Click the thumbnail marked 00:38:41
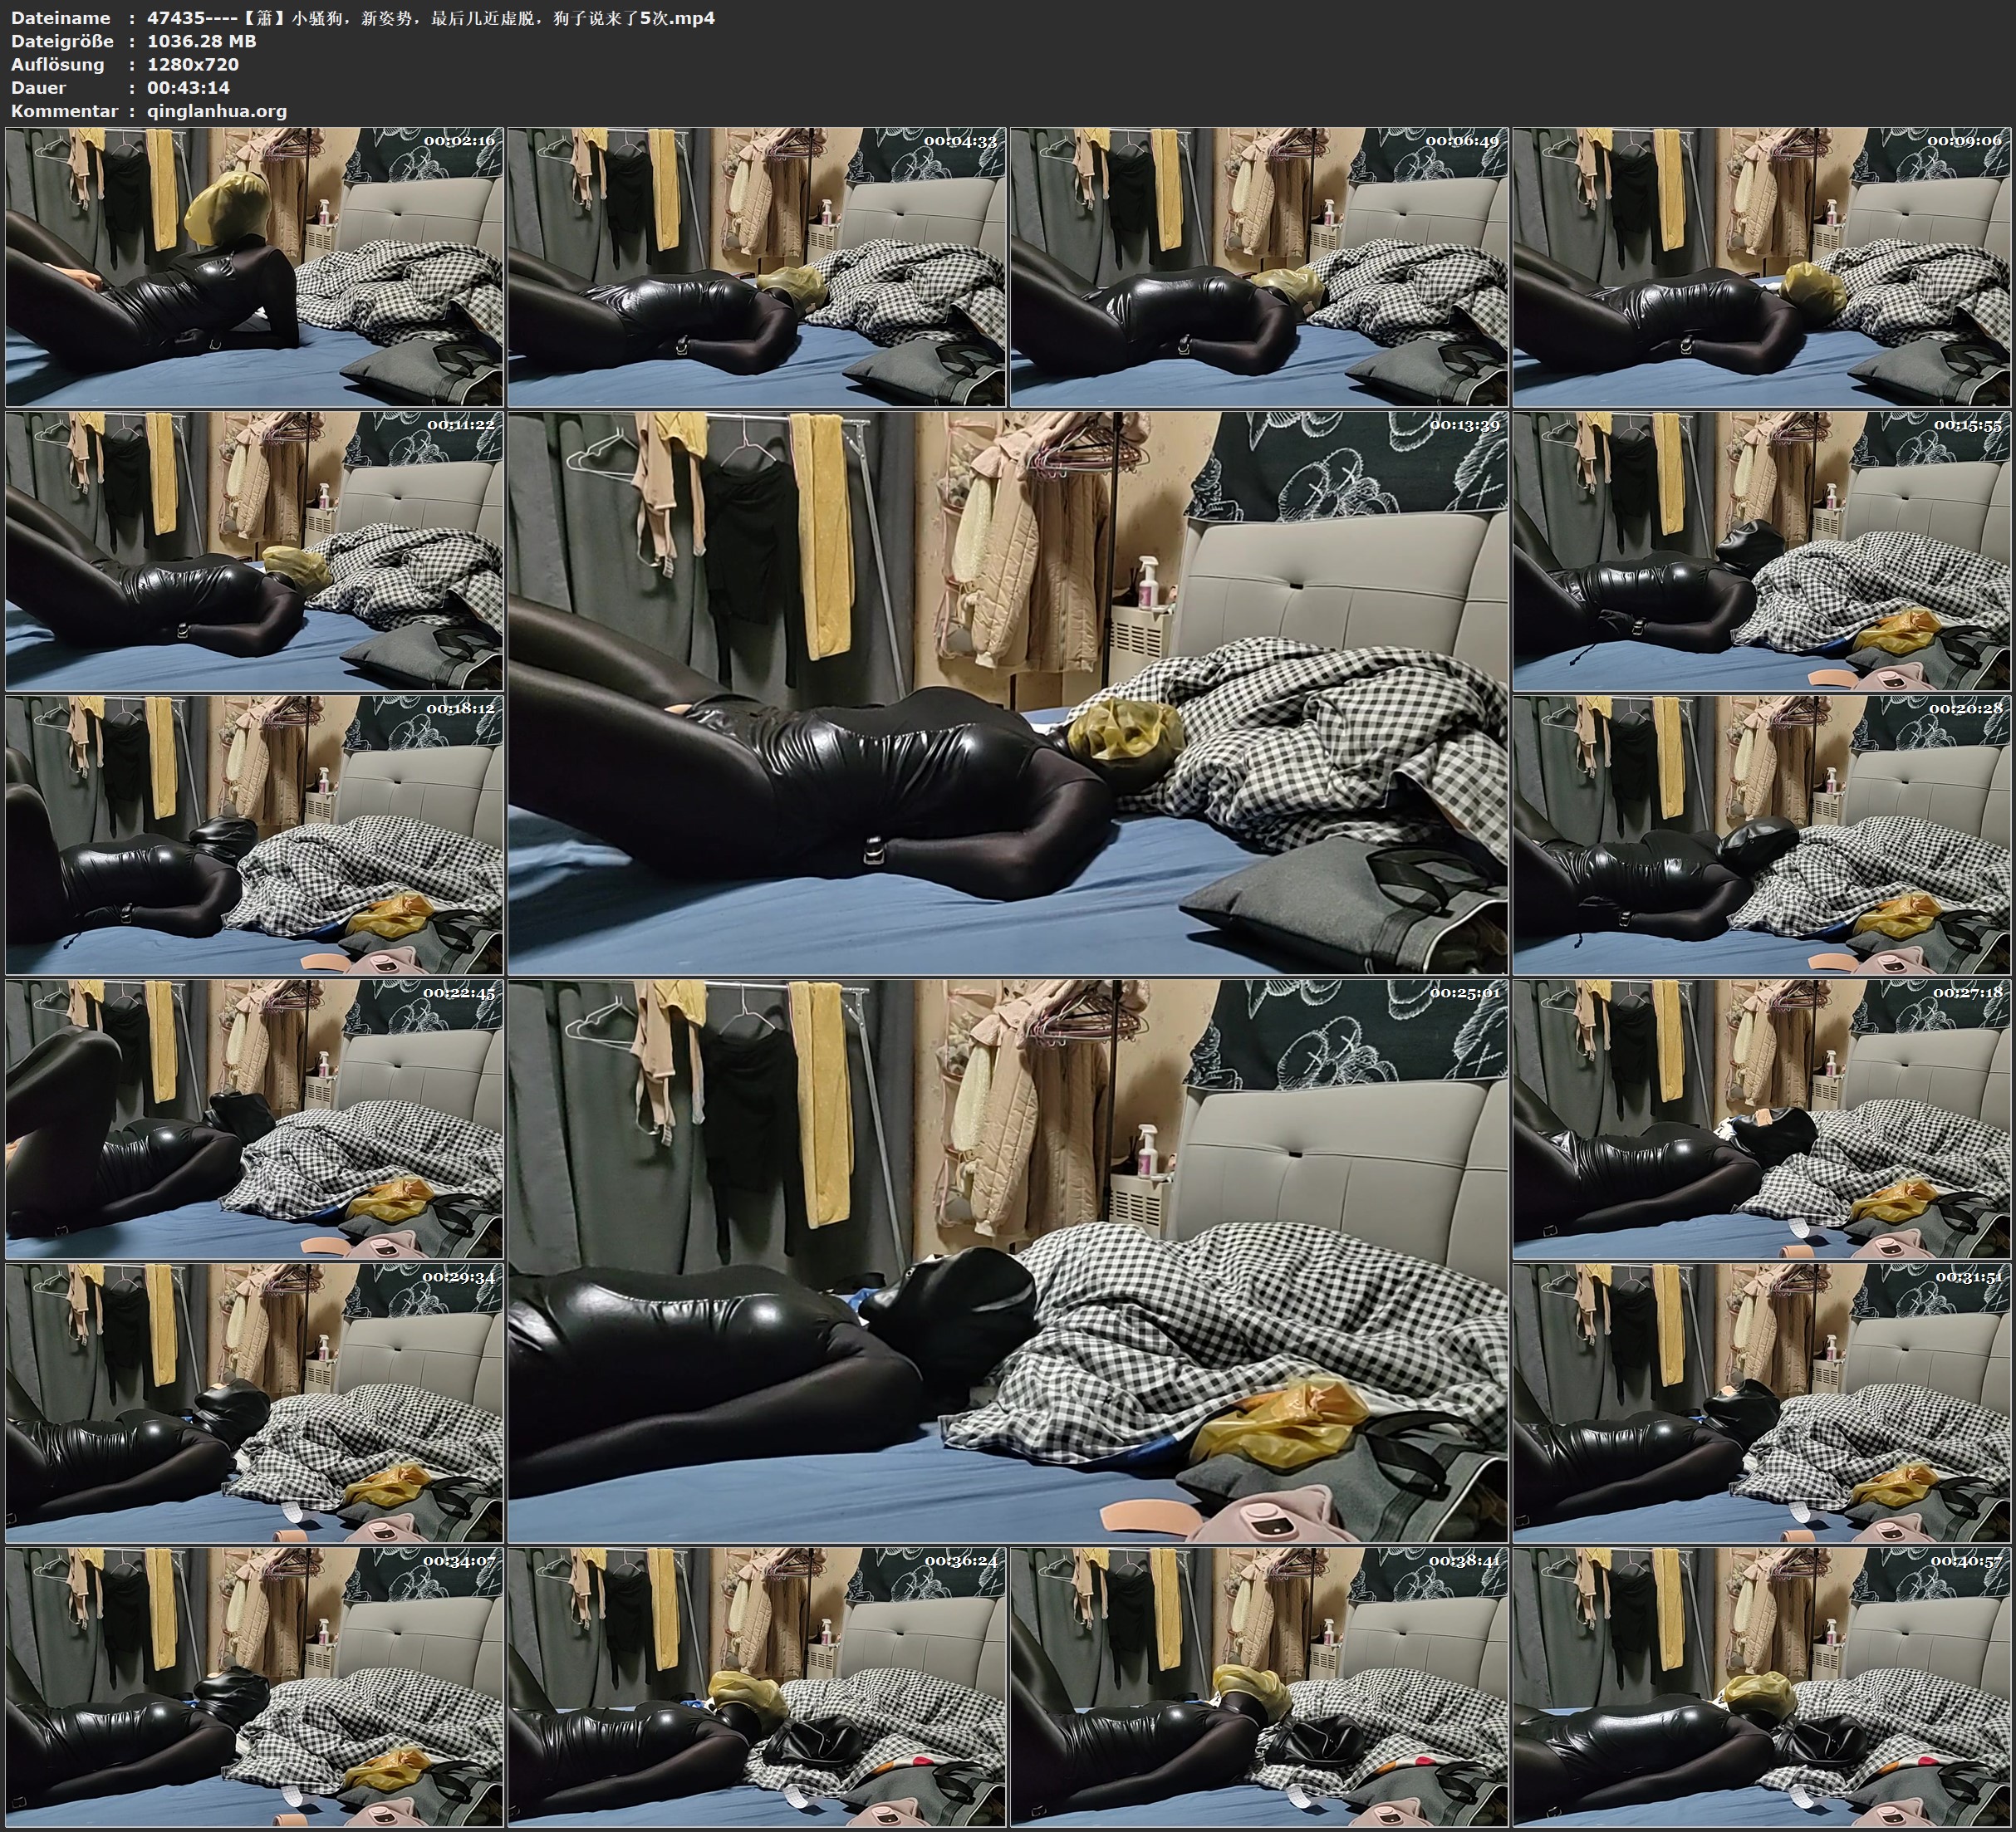The image size is (2016, 1832). pyautogui.click(x=1259, y=1686)
